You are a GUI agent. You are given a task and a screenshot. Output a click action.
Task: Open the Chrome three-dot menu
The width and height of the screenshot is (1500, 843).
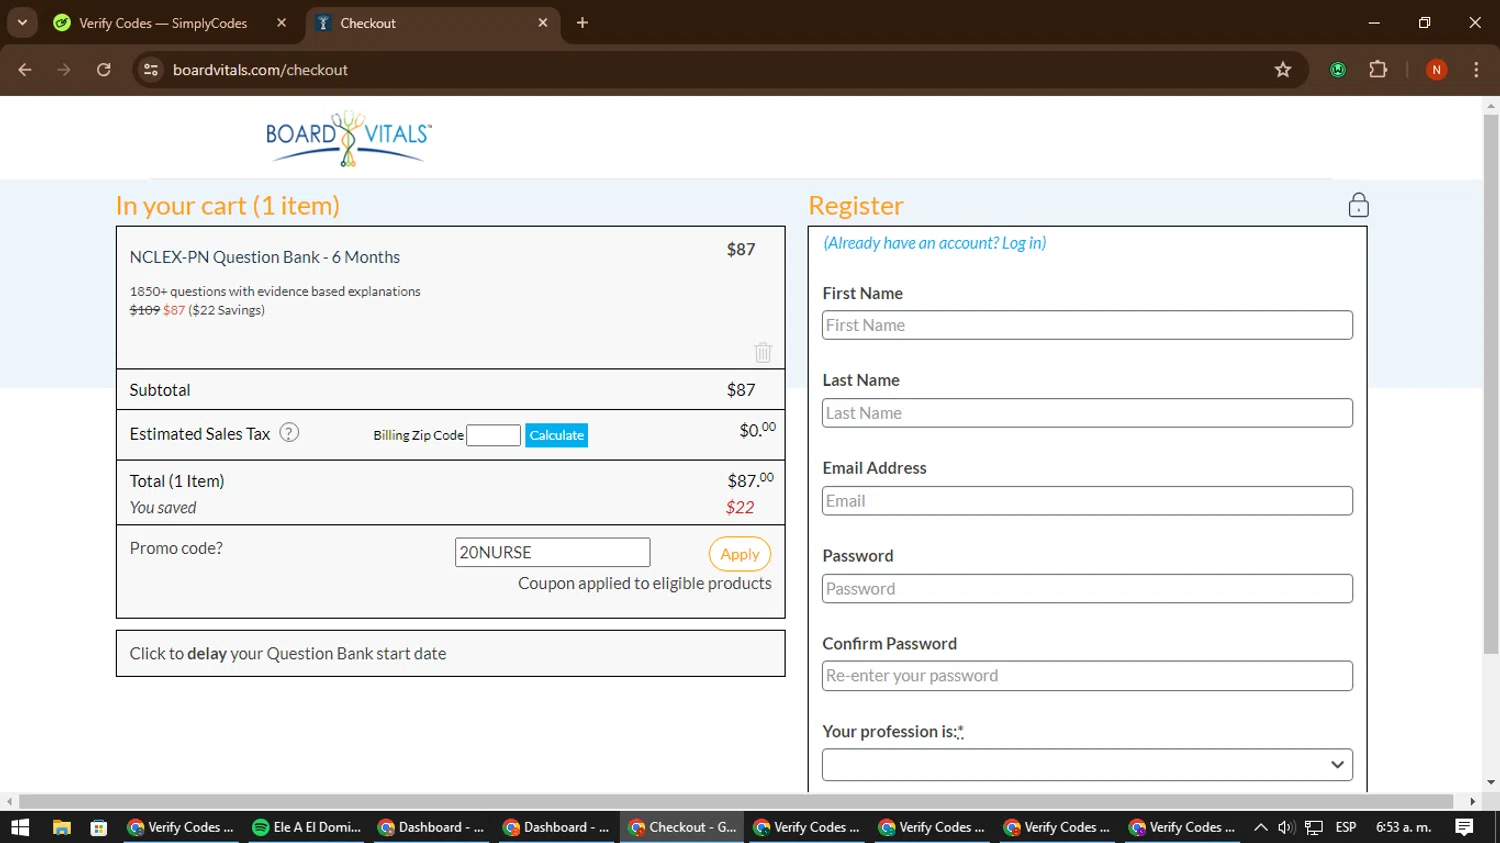tap(1476, 70)
